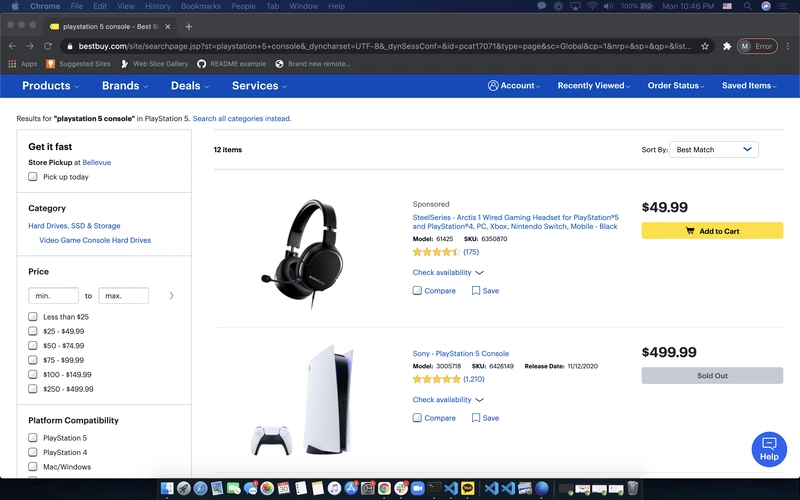Click the blue Help chat bubble
Image resolution: width=800 pixels, height=500 pixels.
coord(769,449)
